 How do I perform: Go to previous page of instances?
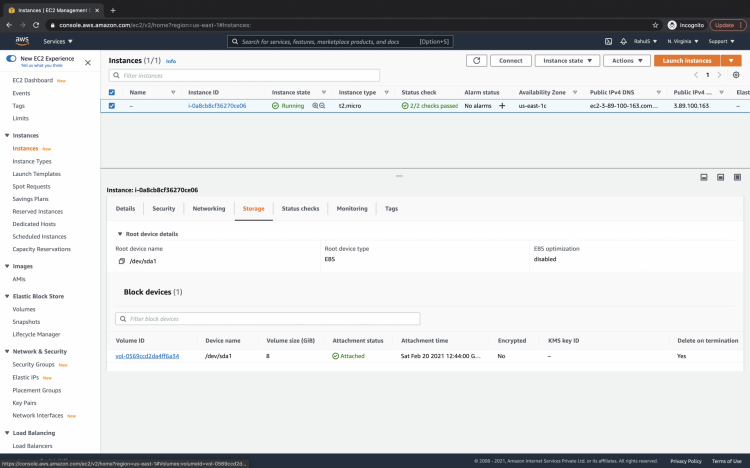click(x=696, y=75)
